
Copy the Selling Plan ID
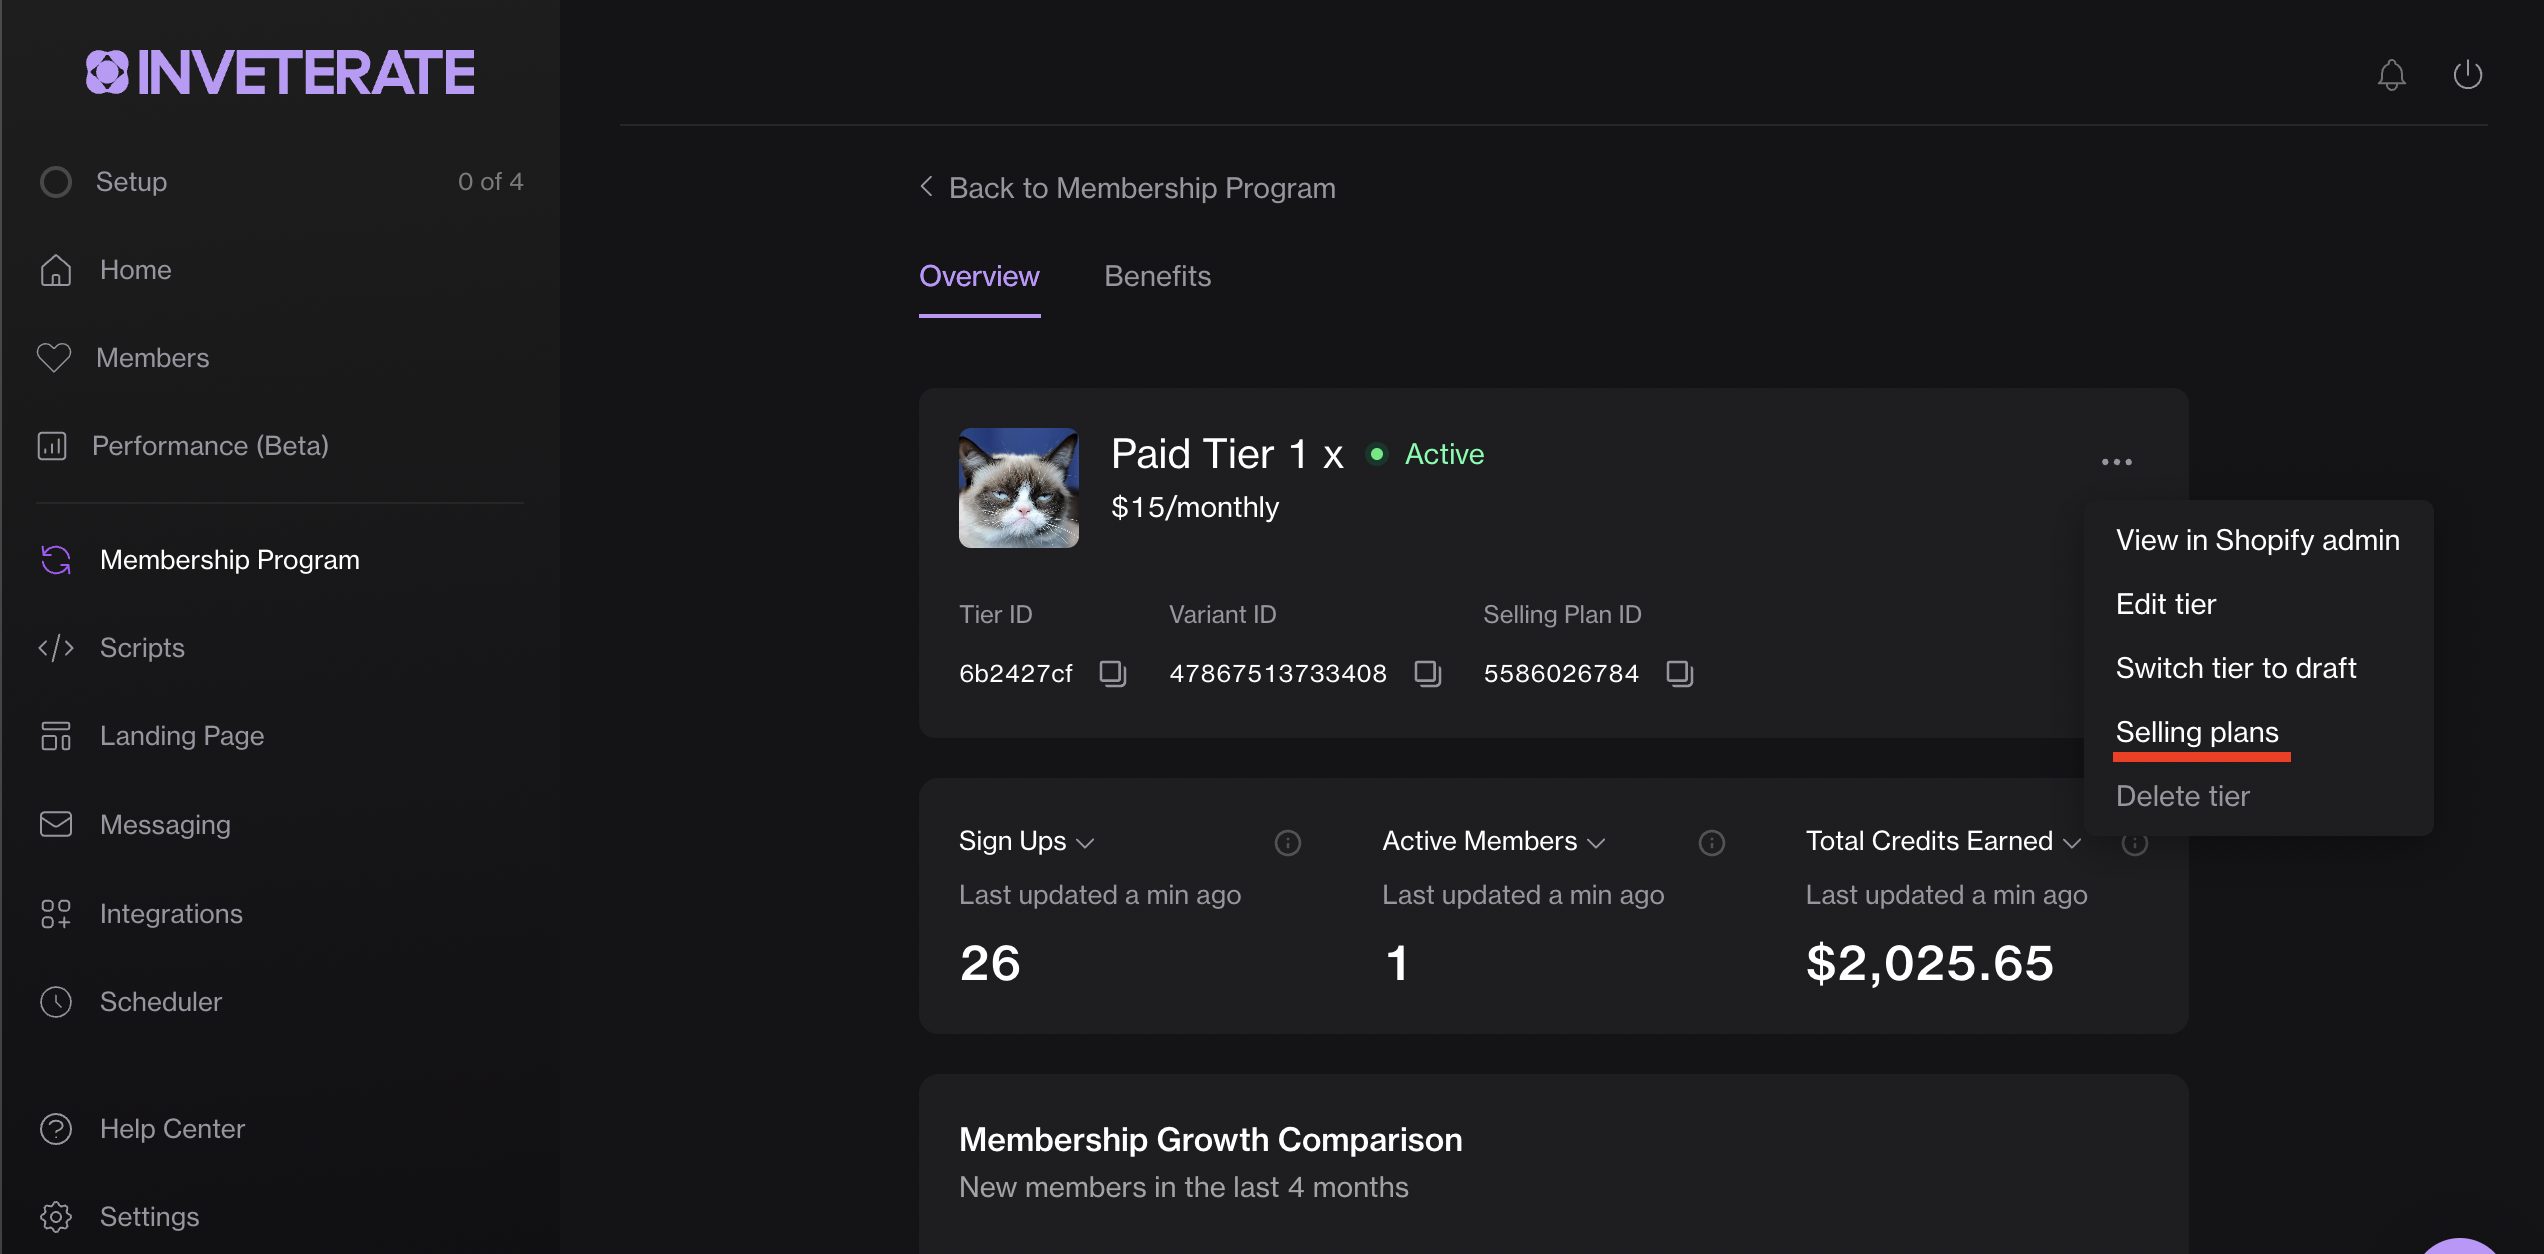point(1679,673)
